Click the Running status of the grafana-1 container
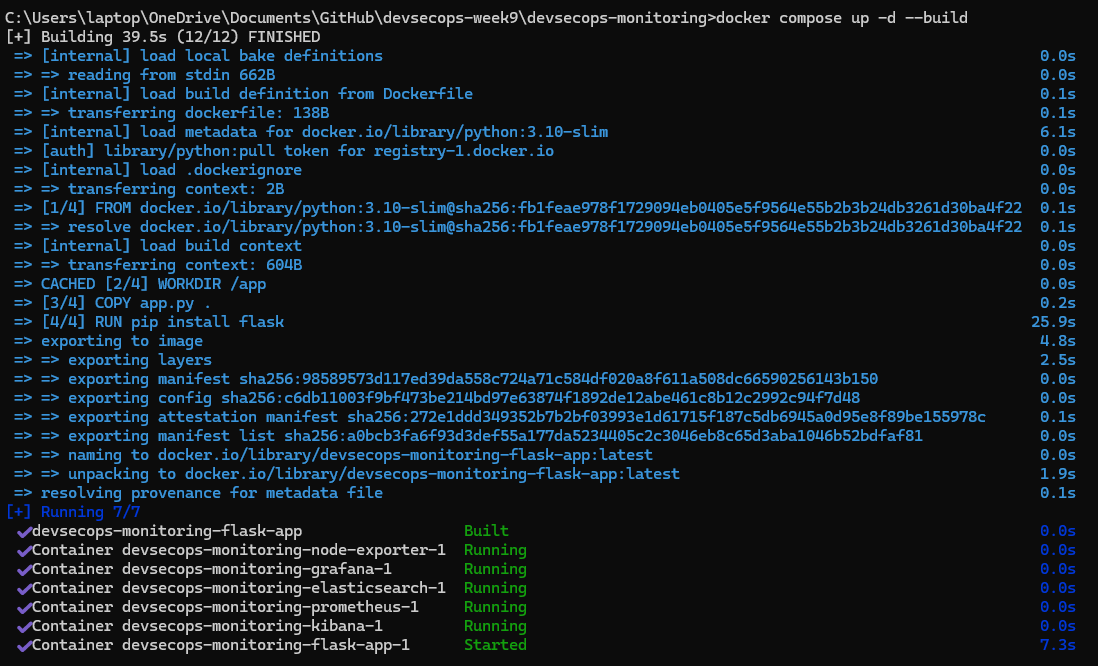 click(495, 569)
